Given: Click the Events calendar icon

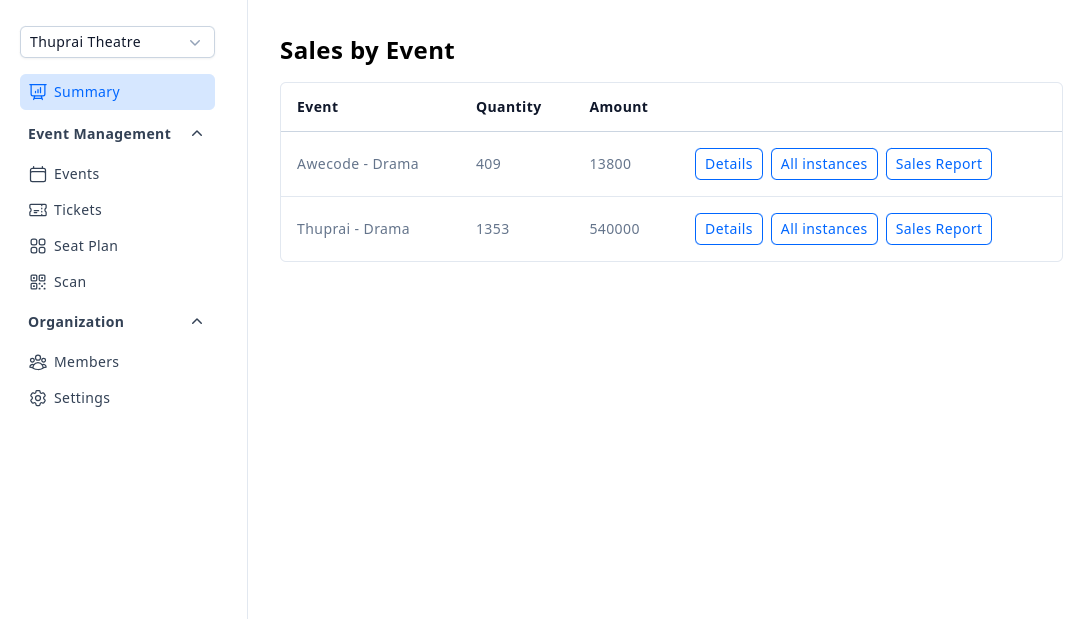Looking at the screenshot, I should click(38, 173).
